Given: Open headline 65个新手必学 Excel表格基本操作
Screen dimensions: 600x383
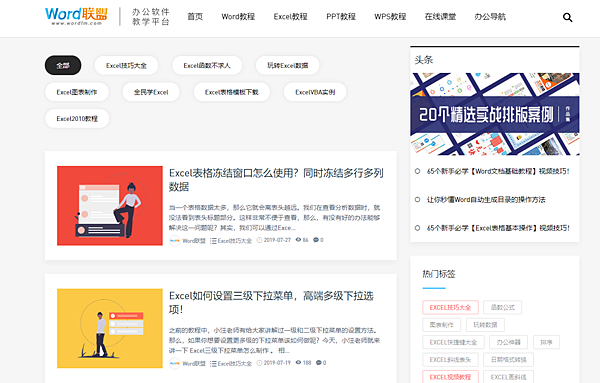Looking at the screenshot, I should tap(498, 228).
